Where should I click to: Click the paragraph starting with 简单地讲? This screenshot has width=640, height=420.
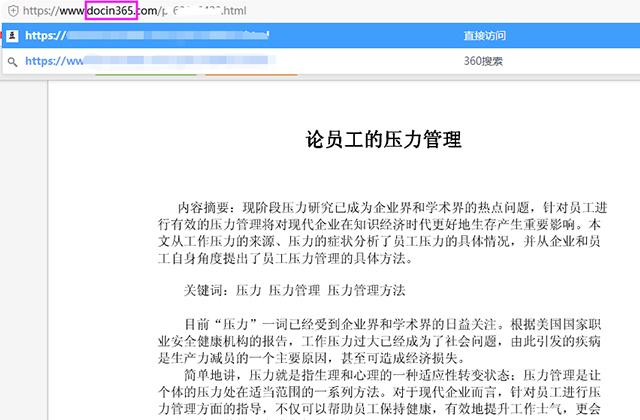(x=380, y=392)
